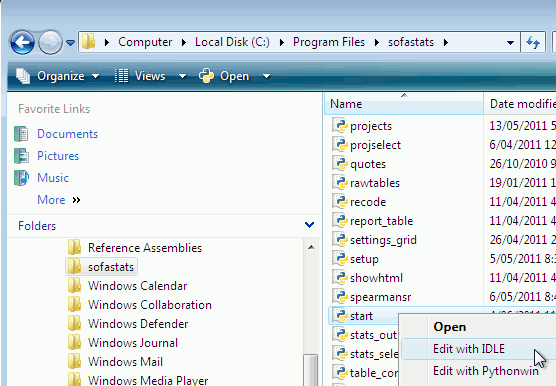Expand the arrow after Program Files breadcrumb
The height and width of the screenshot is (386, 556).
click(377, 43)
